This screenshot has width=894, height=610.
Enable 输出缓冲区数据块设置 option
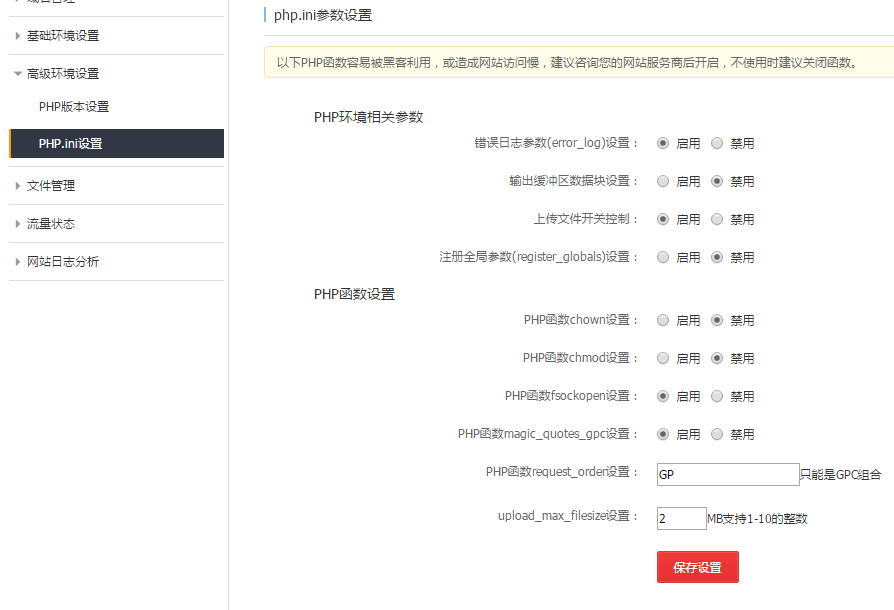pos(663,182)
